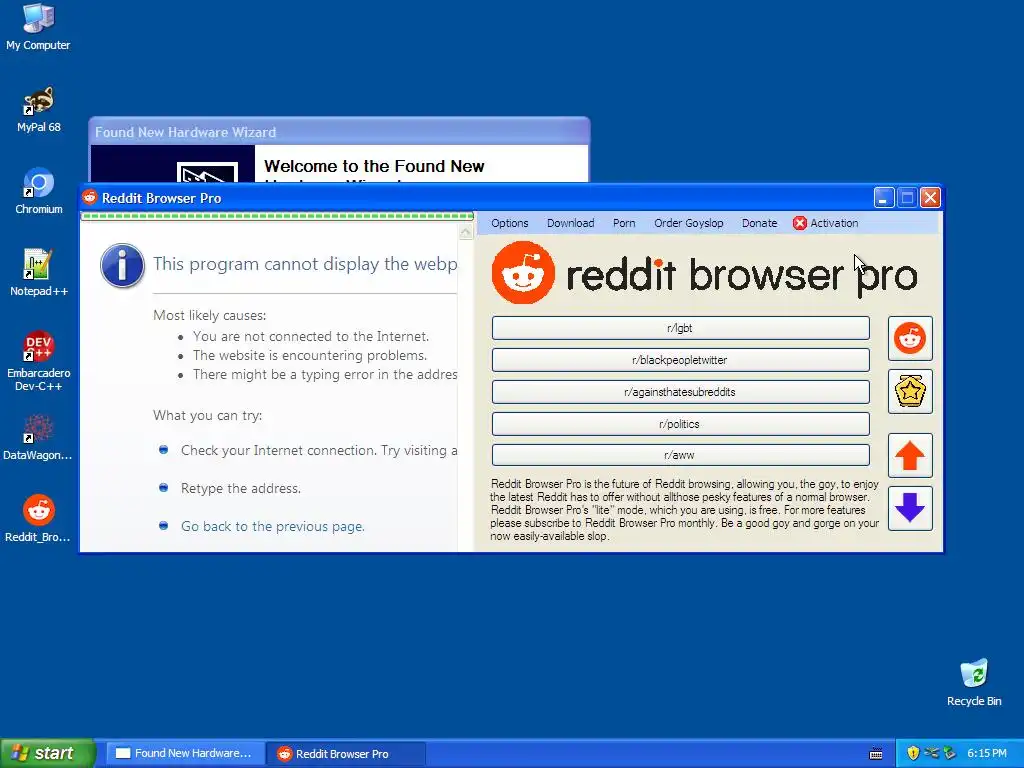This screenshot has width=1024, height=768.
Task: Launch Notepad++ desktop shortcut
Action: point(39,273)
